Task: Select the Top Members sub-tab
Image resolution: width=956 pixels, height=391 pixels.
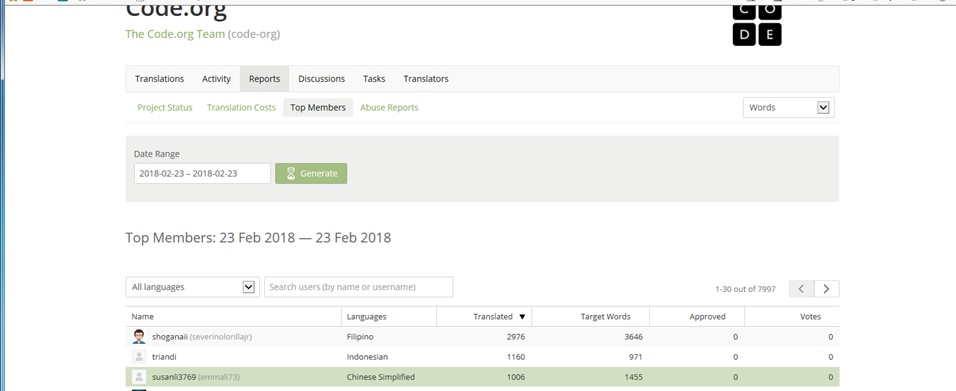Action: [x=318, y=107]
